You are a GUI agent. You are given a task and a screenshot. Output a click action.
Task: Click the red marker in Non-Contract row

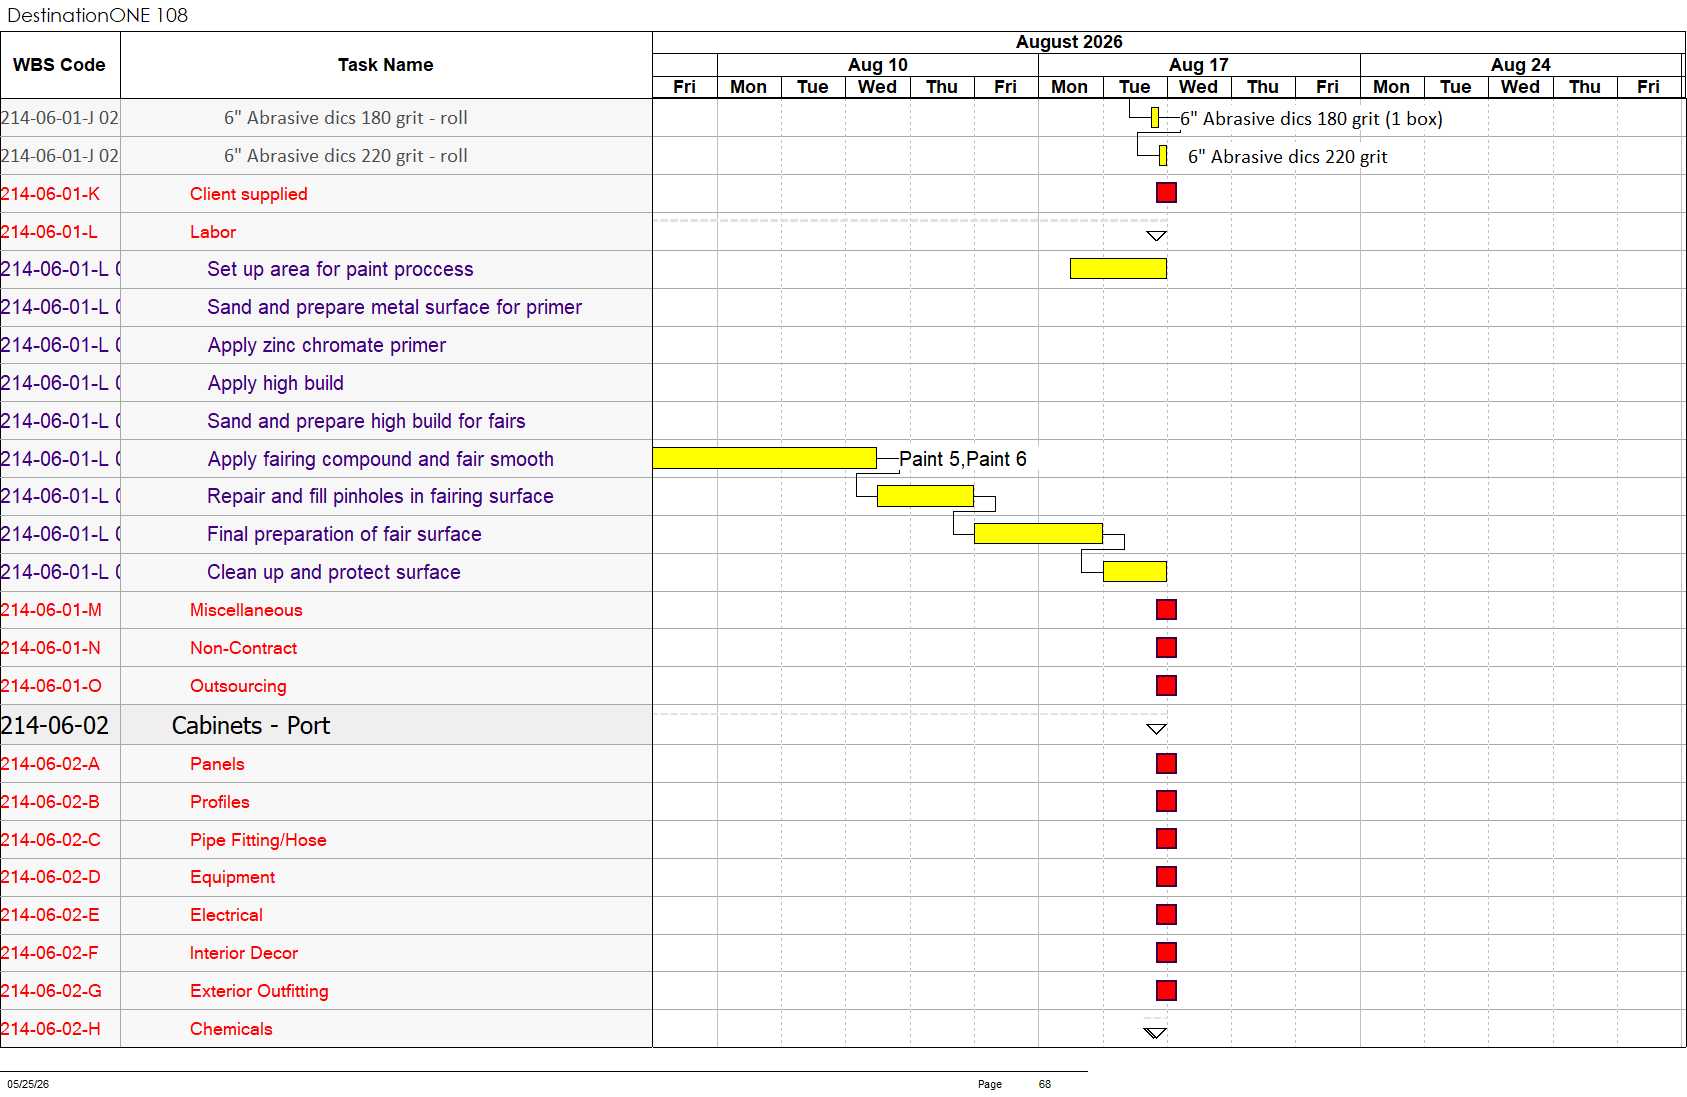pos(1166,648)
